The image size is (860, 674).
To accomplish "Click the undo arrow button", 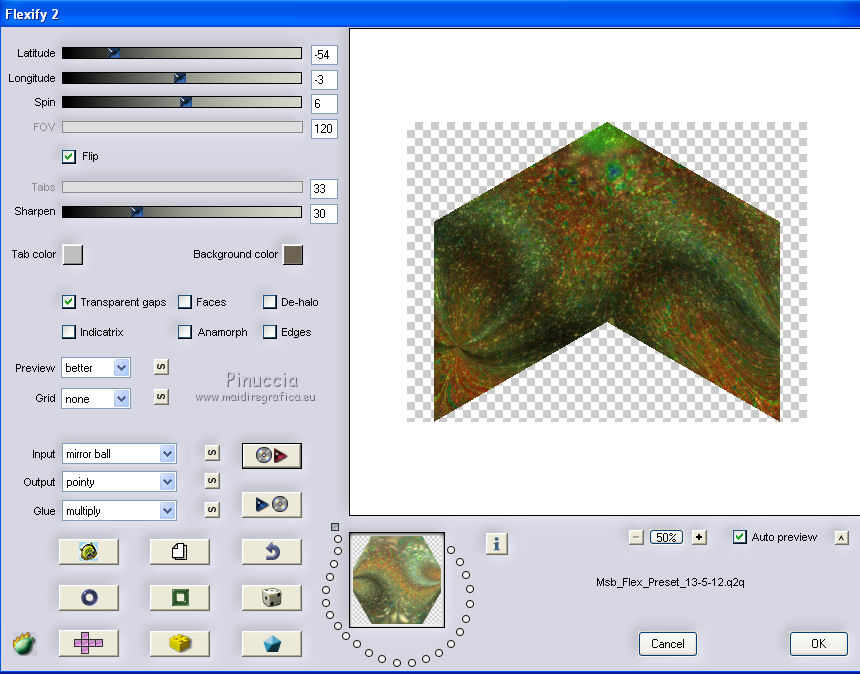I will pos(271,551).
